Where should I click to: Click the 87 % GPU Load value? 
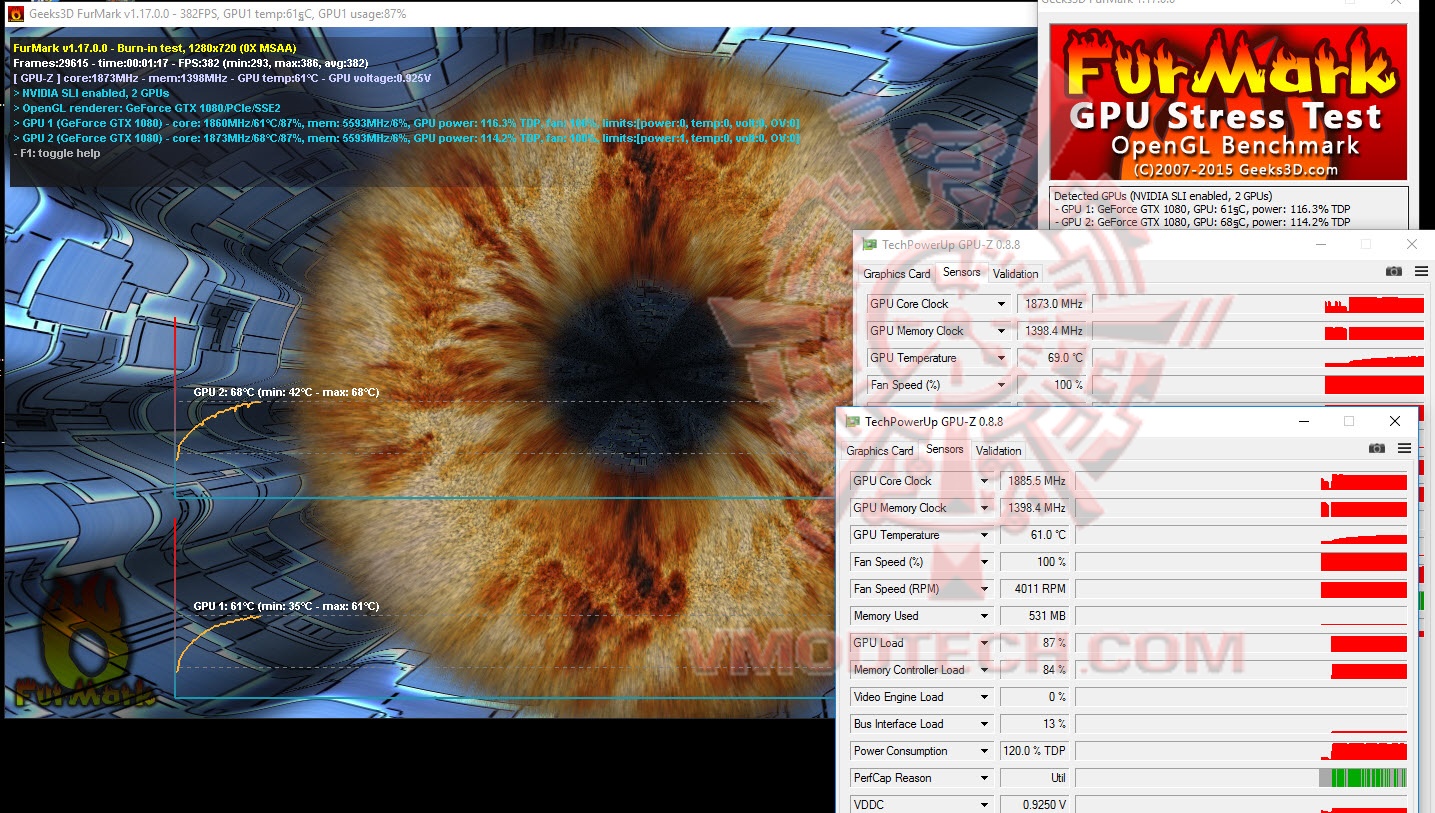point(1036,643)
